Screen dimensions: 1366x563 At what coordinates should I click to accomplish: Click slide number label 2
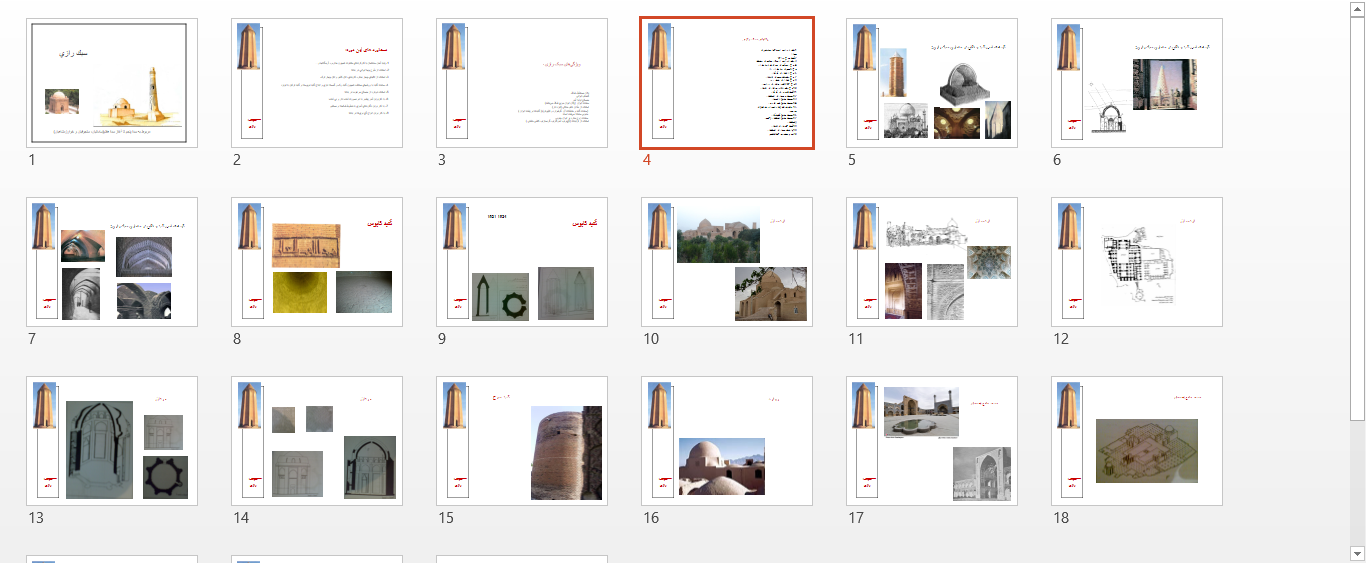pyautogui.click(x=237, y=160)
